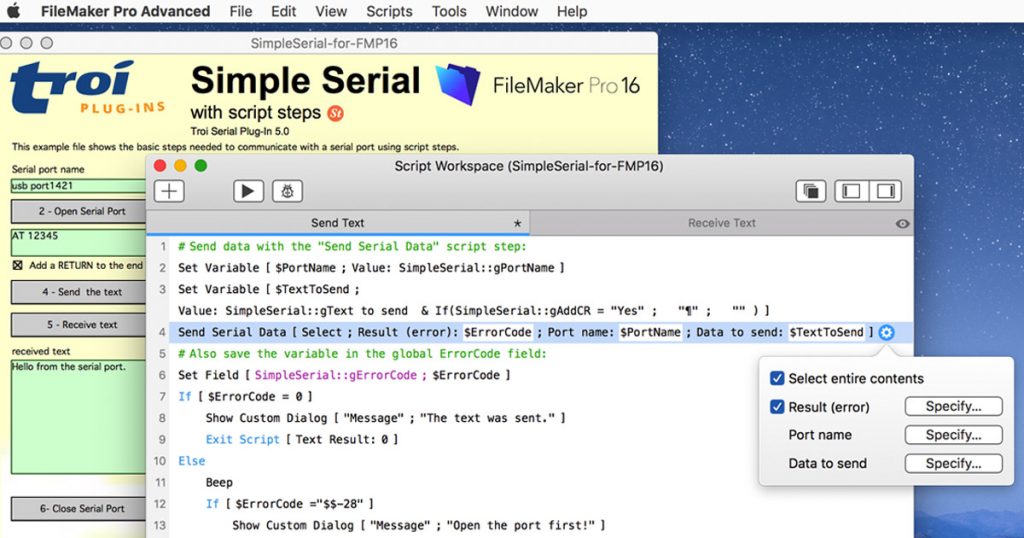Select the comment on script line 1
The height and width of the screenshot is (538, 1024).
352,247
